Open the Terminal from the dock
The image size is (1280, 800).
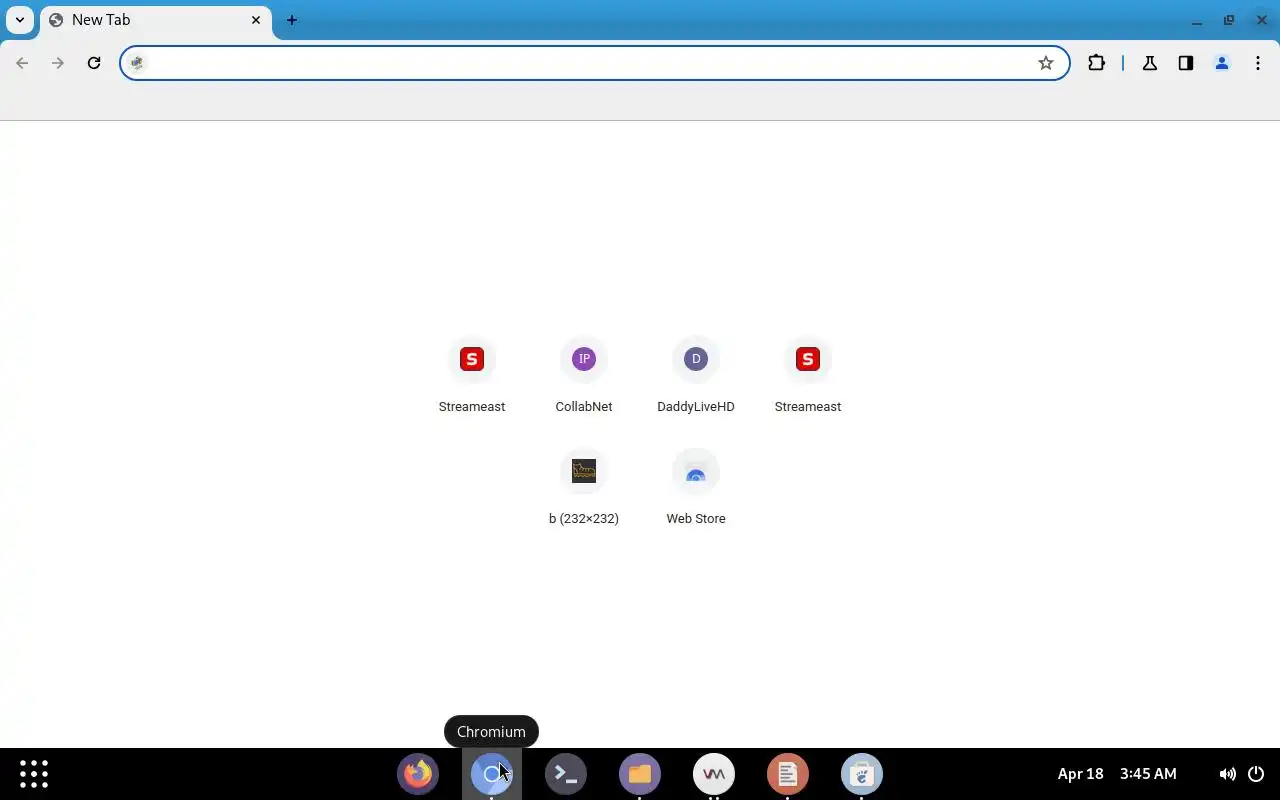(x=566, y=774)
